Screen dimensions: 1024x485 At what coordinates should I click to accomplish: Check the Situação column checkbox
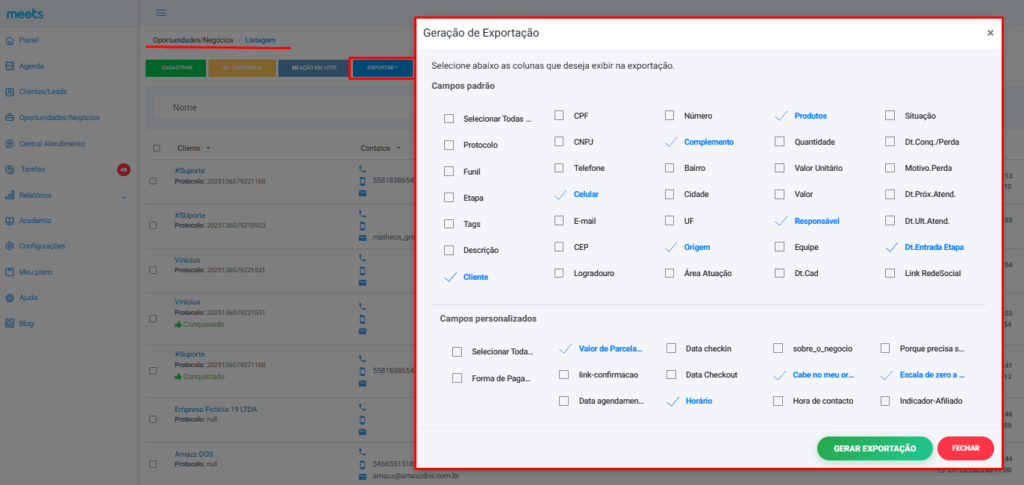(x=890, y=116)
